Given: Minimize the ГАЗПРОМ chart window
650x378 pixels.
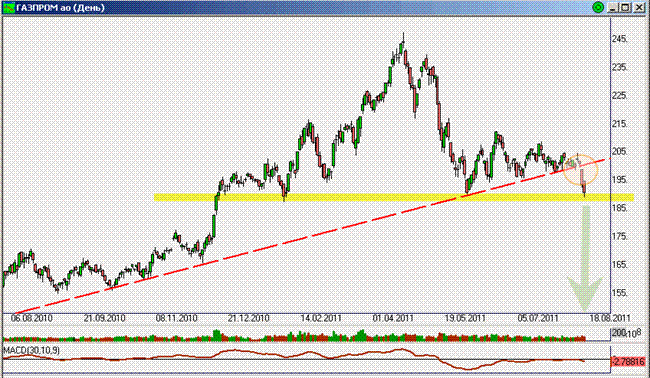Looking at the screenshot, I should click(614, 7).
